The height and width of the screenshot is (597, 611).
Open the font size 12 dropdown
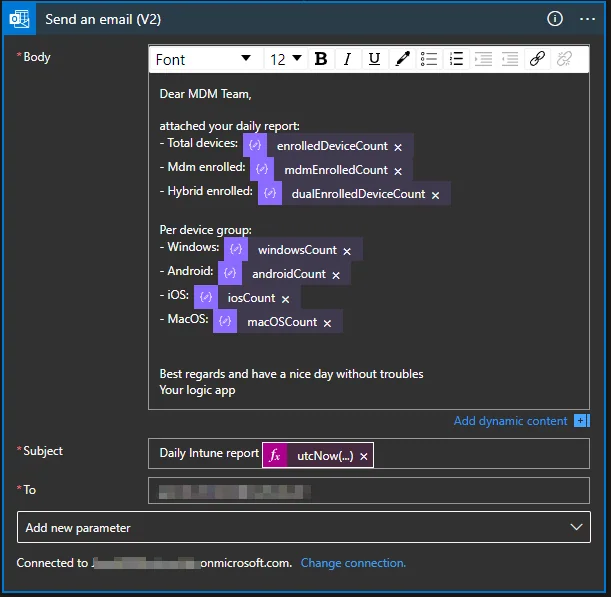(286, 59)
